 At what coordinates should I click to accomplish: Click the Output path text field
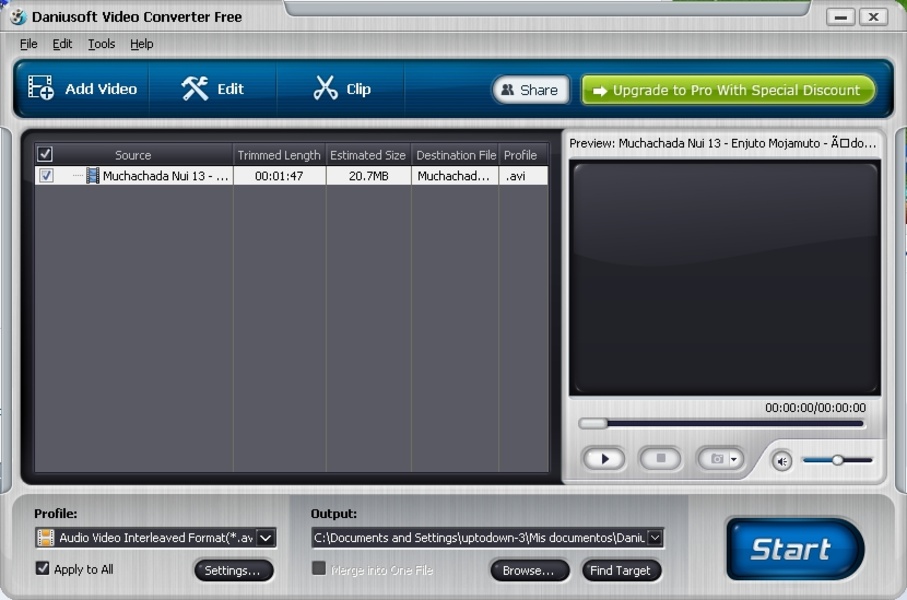(x=479, y=538)
